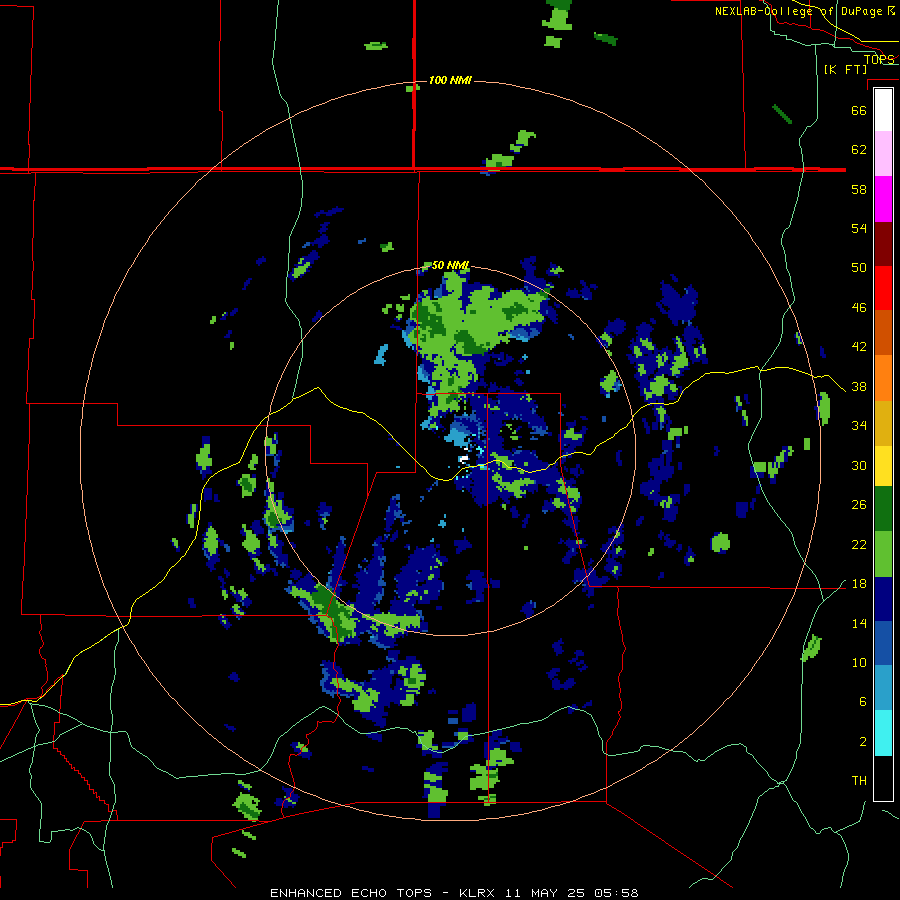Click the light green swatch between 18 and 22
Image resolution: width=900 pixels, height=900 pixels.
pos(883,554)
